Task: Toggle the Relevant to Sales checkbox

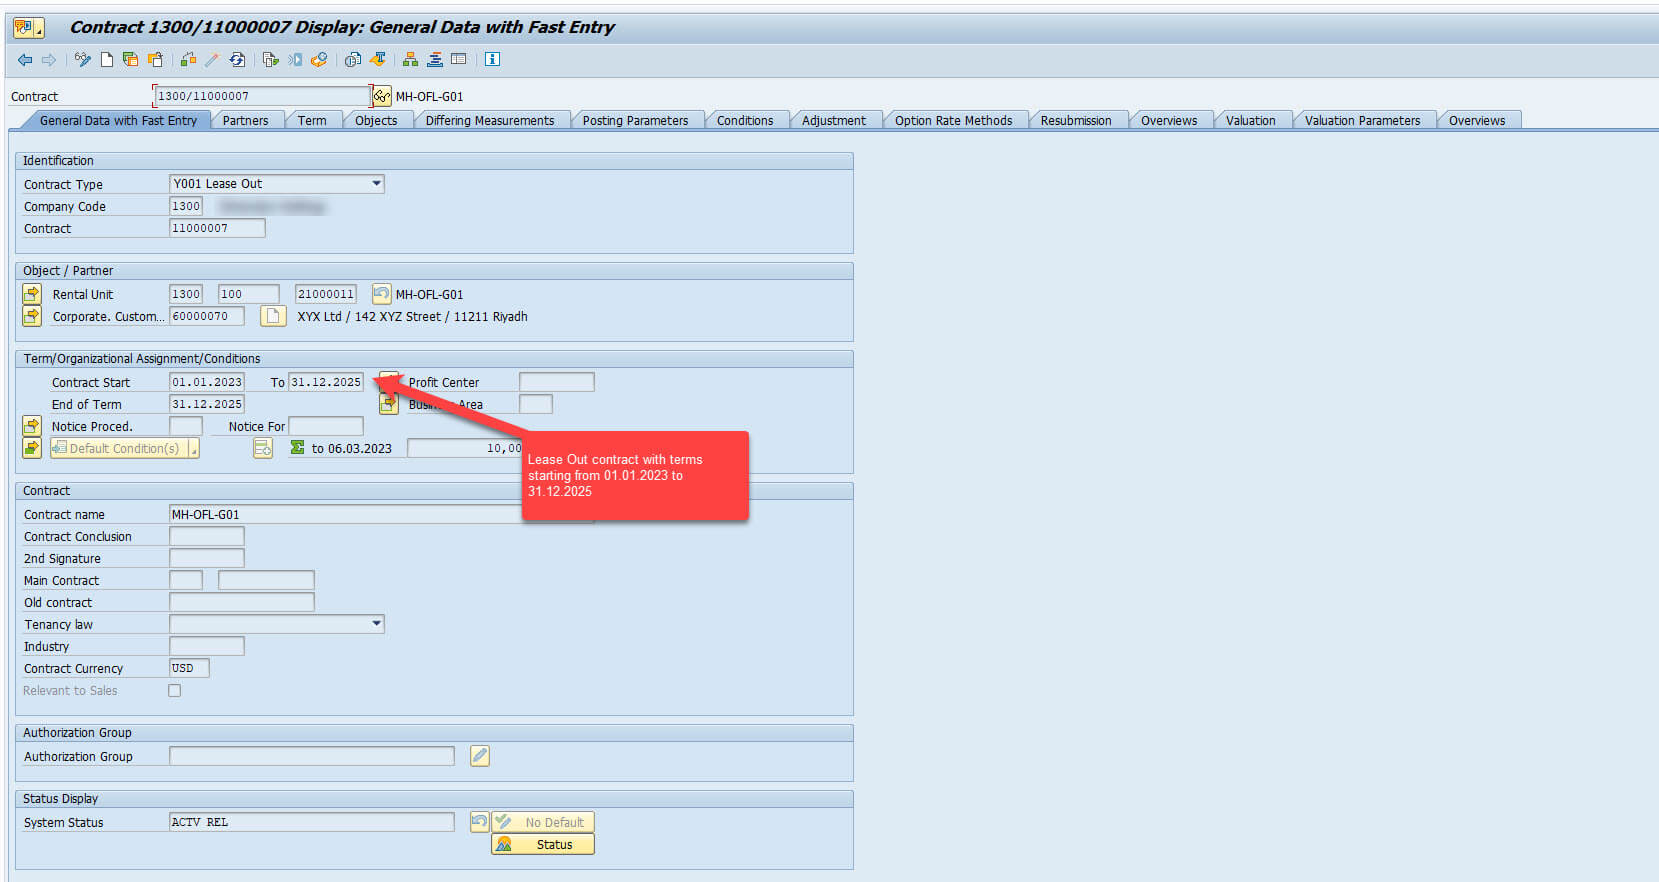Action: 175,691
